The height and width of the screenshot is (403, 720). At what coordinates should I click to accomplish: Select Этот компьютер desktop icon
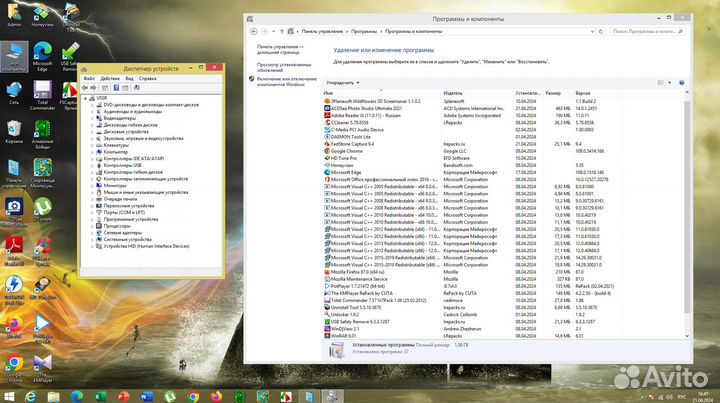pyautogui.click(x=14, y=54)
